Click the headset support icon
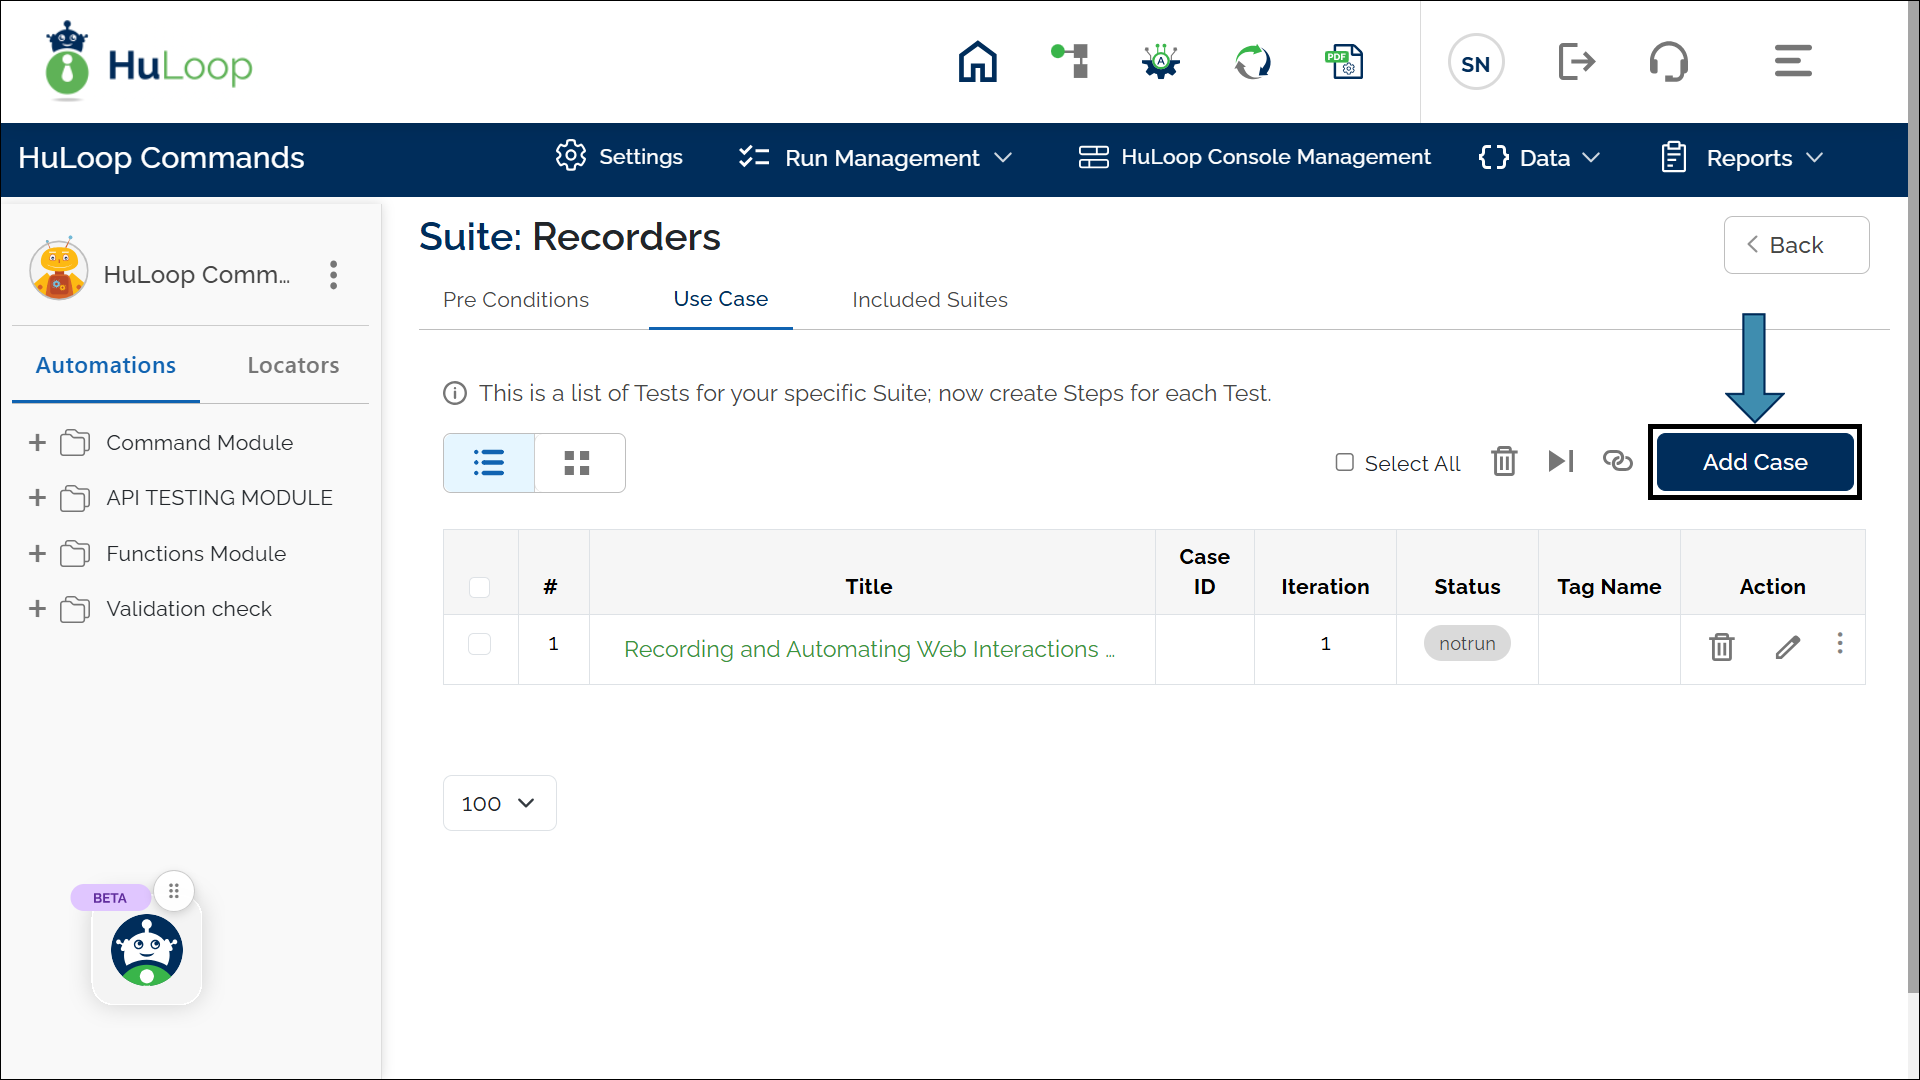1920x1080 pixels. tap(1668, 62)
